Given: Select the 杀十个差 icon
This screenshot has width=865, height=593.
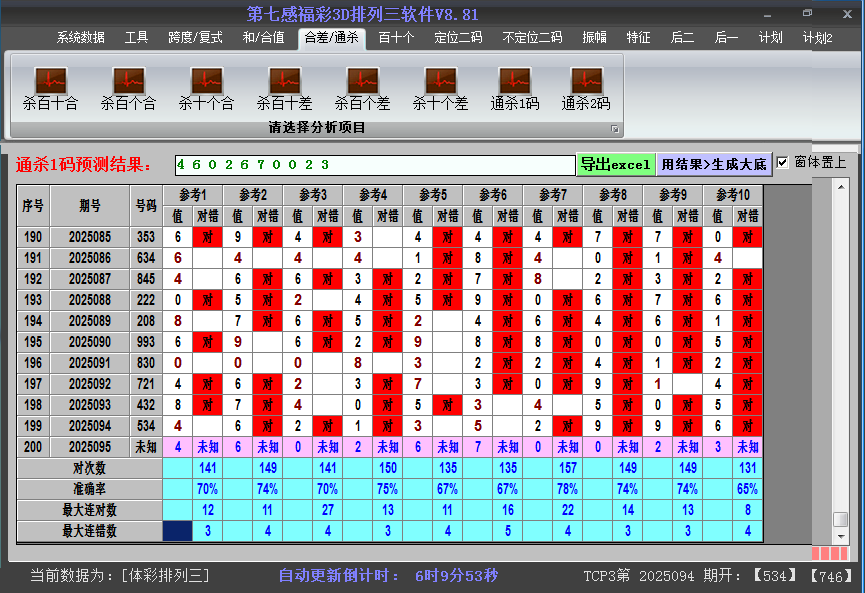Looking at the screenshot, I should pos(440,81).
